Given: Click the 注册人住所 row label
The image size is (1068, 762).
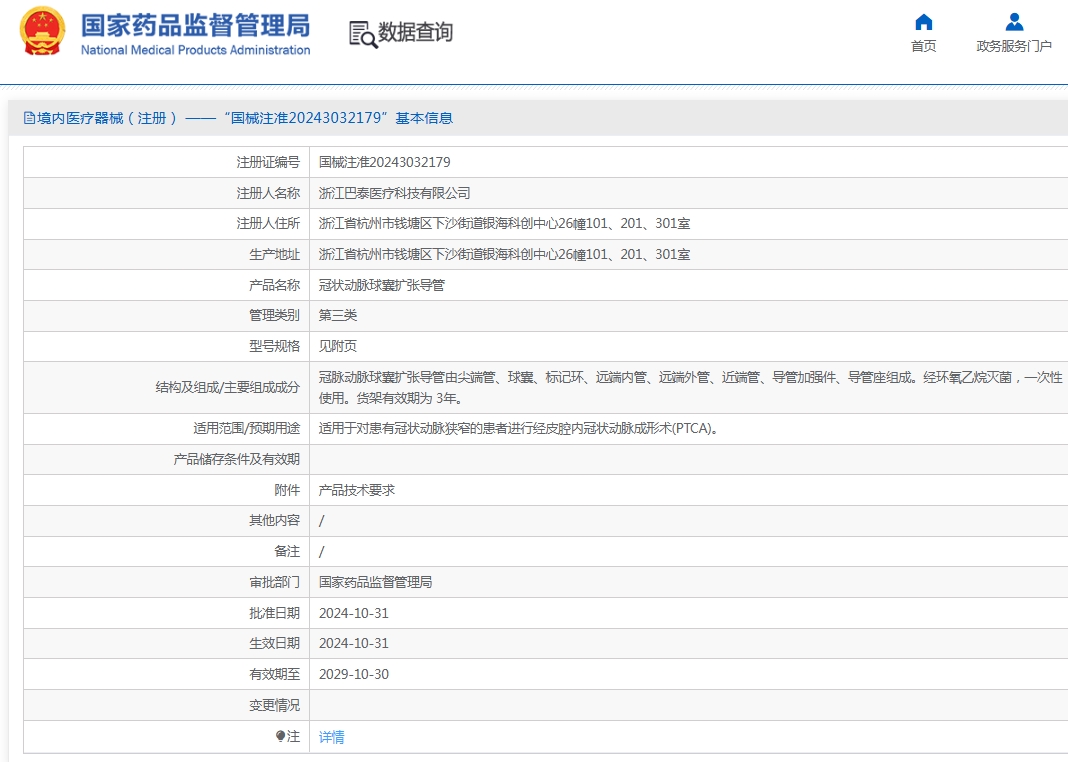Looking at the screenshot, I should (x=268, y=223).
